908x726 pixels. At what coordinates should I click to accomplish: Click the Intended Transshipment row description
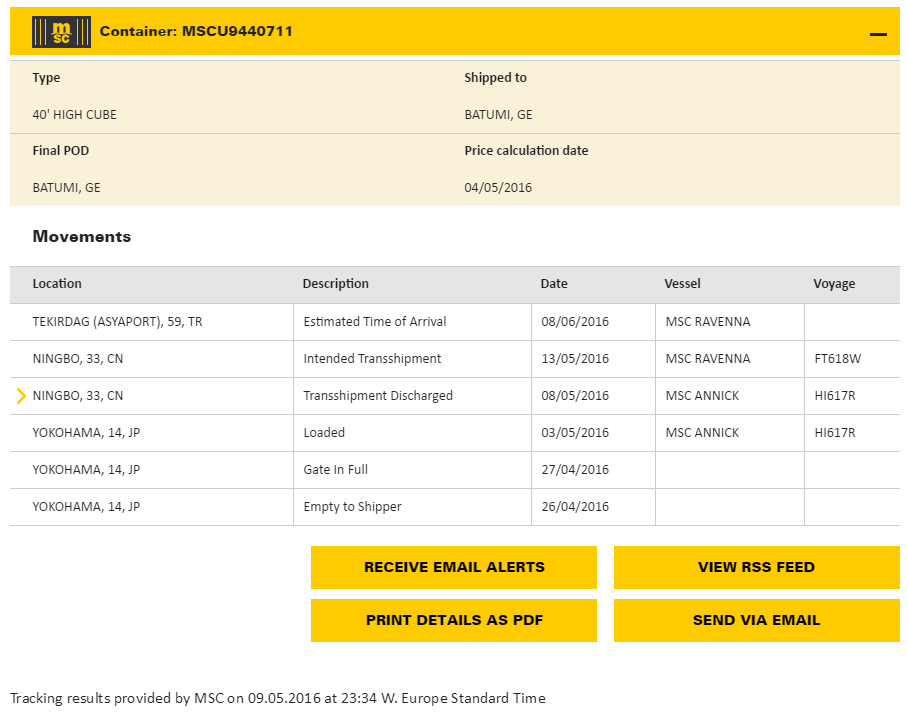point(372,359)
